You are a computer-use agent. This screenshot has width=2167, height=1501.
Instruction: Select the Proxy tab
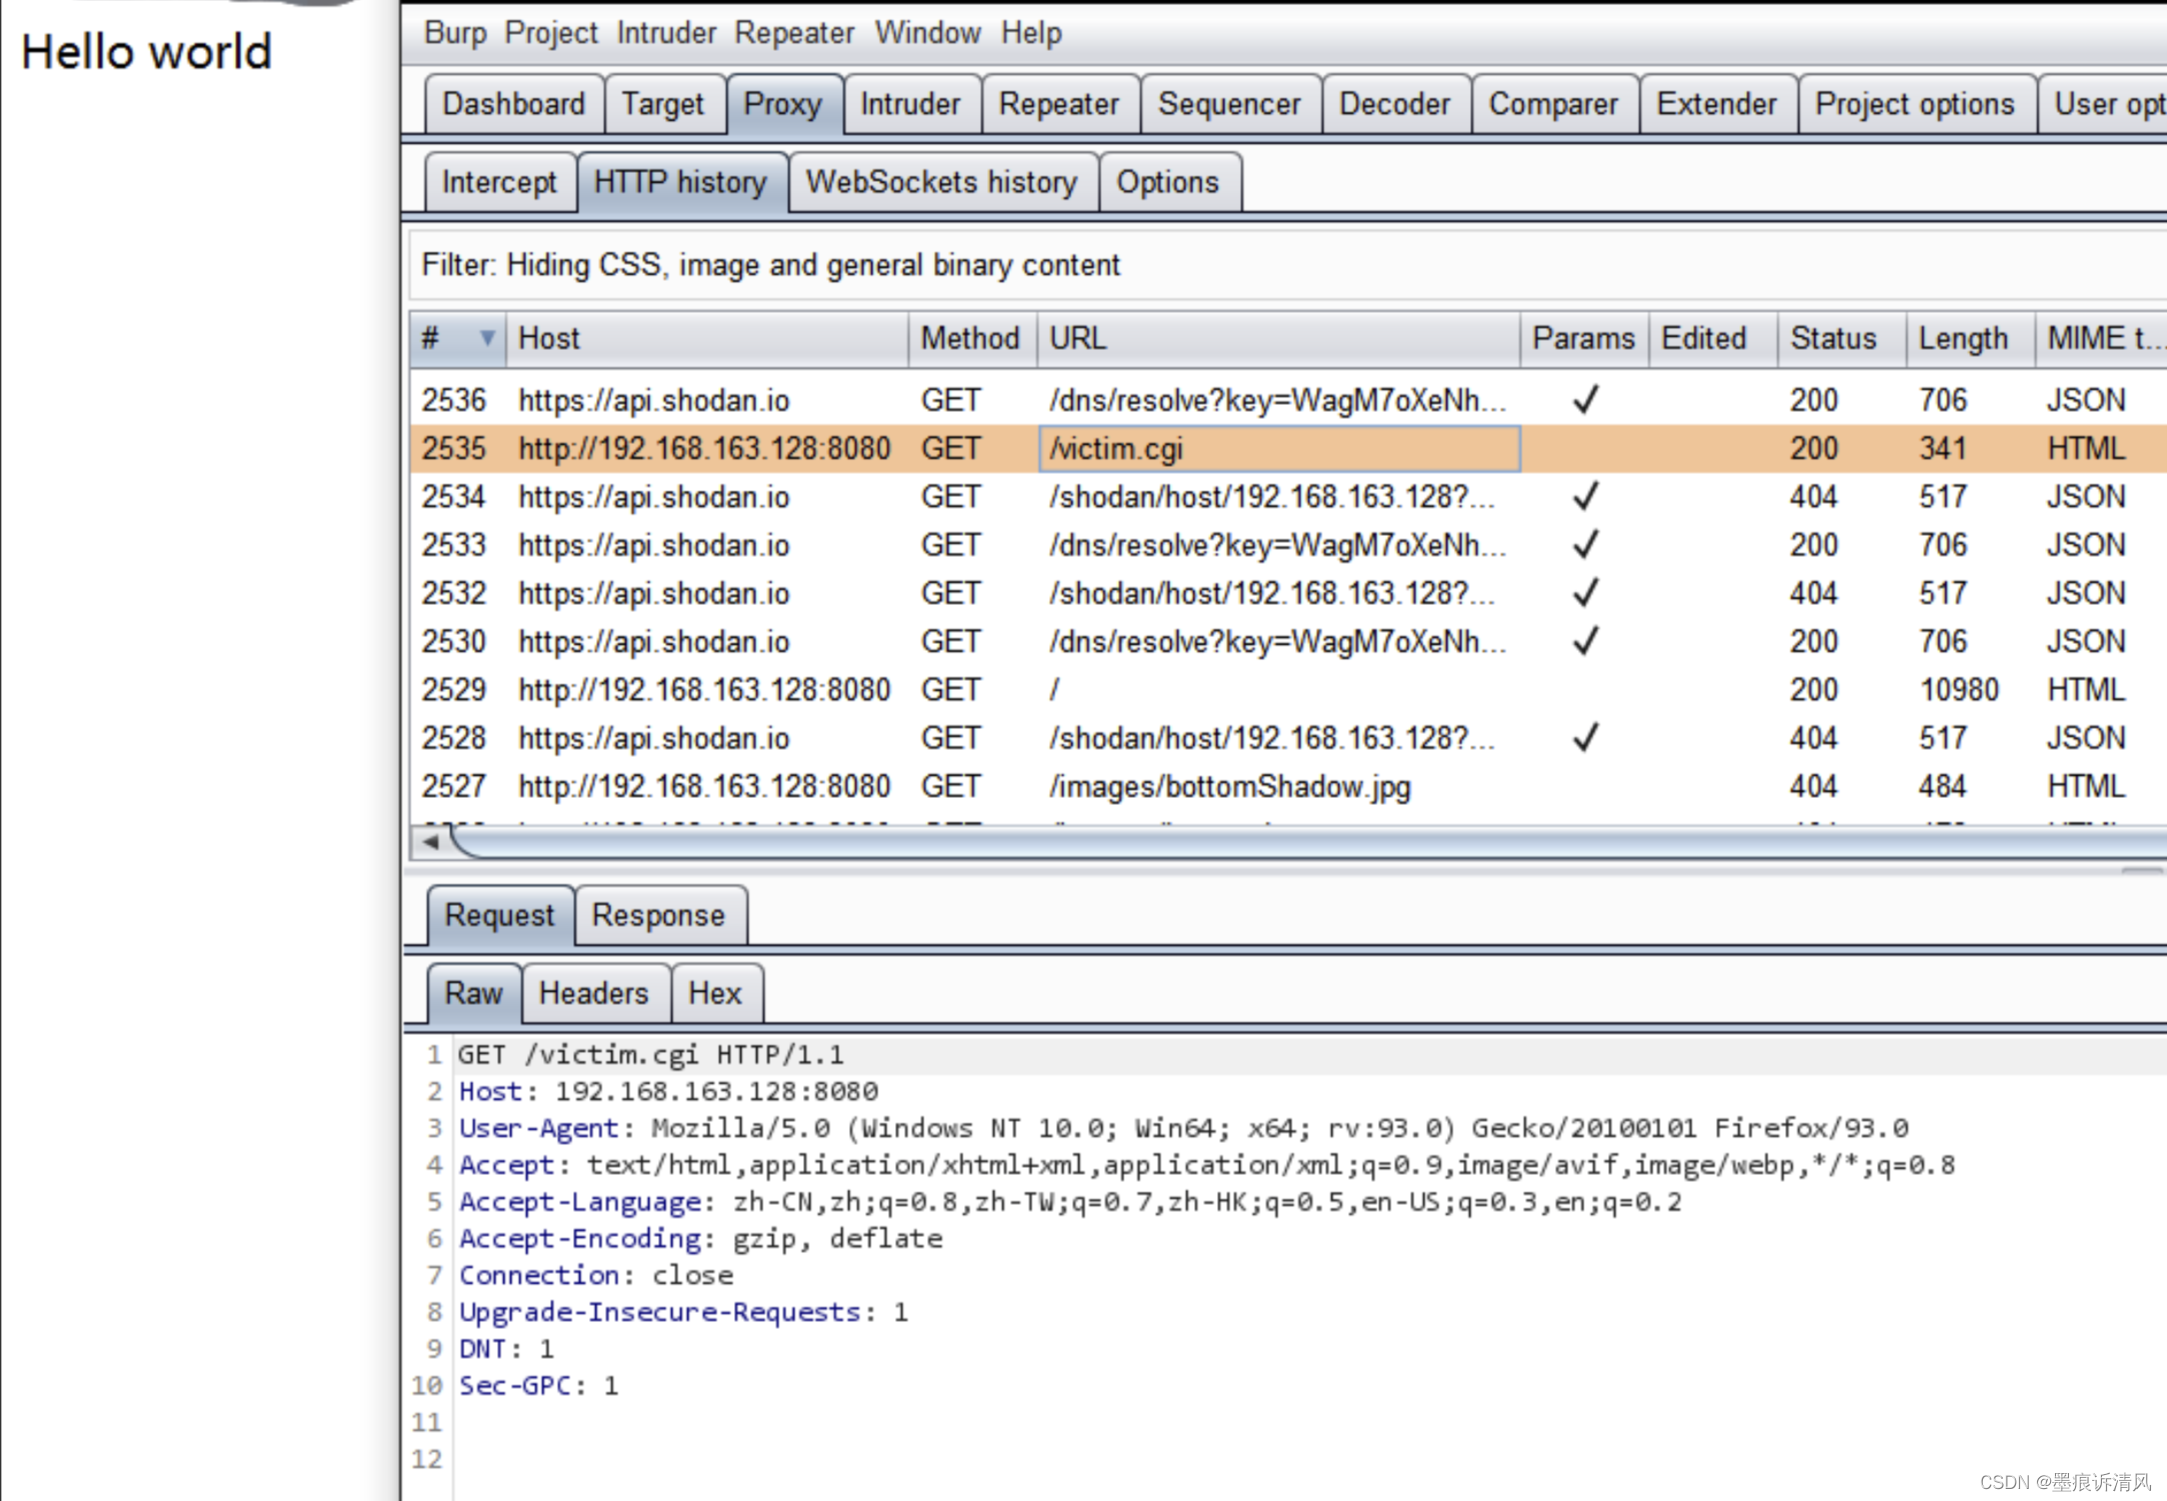(783, 104)
